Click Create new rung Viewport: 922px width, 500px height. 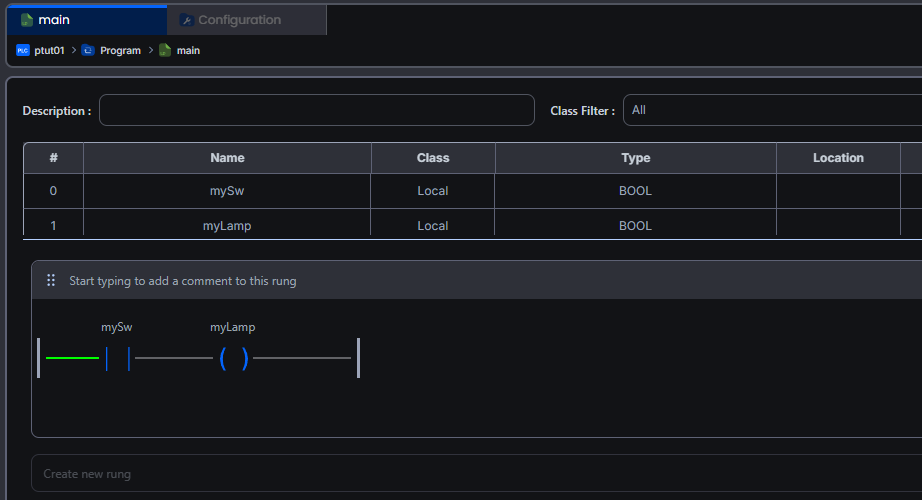(x=87, y=474)
